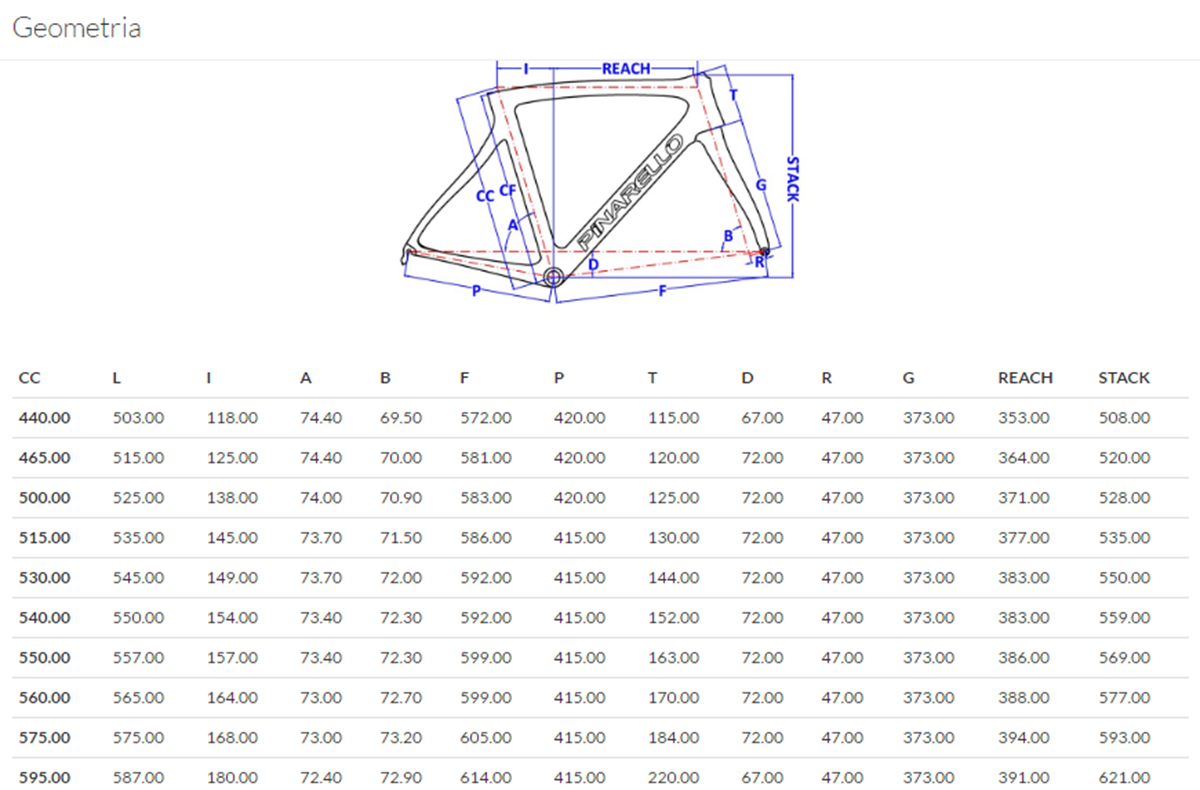The width and height of the screenshot is (1200, 790).
Task: Click B value 70.90 in the 500.00 row
Action: (x=401, y=498)
